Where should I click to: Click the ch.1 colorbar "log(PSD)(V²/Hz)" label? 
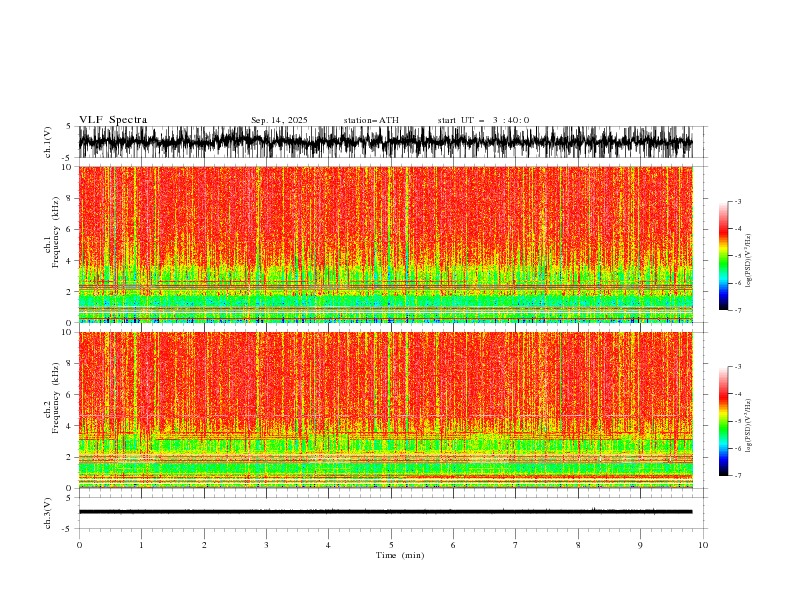pyautogui.click(x=748, y=261)
